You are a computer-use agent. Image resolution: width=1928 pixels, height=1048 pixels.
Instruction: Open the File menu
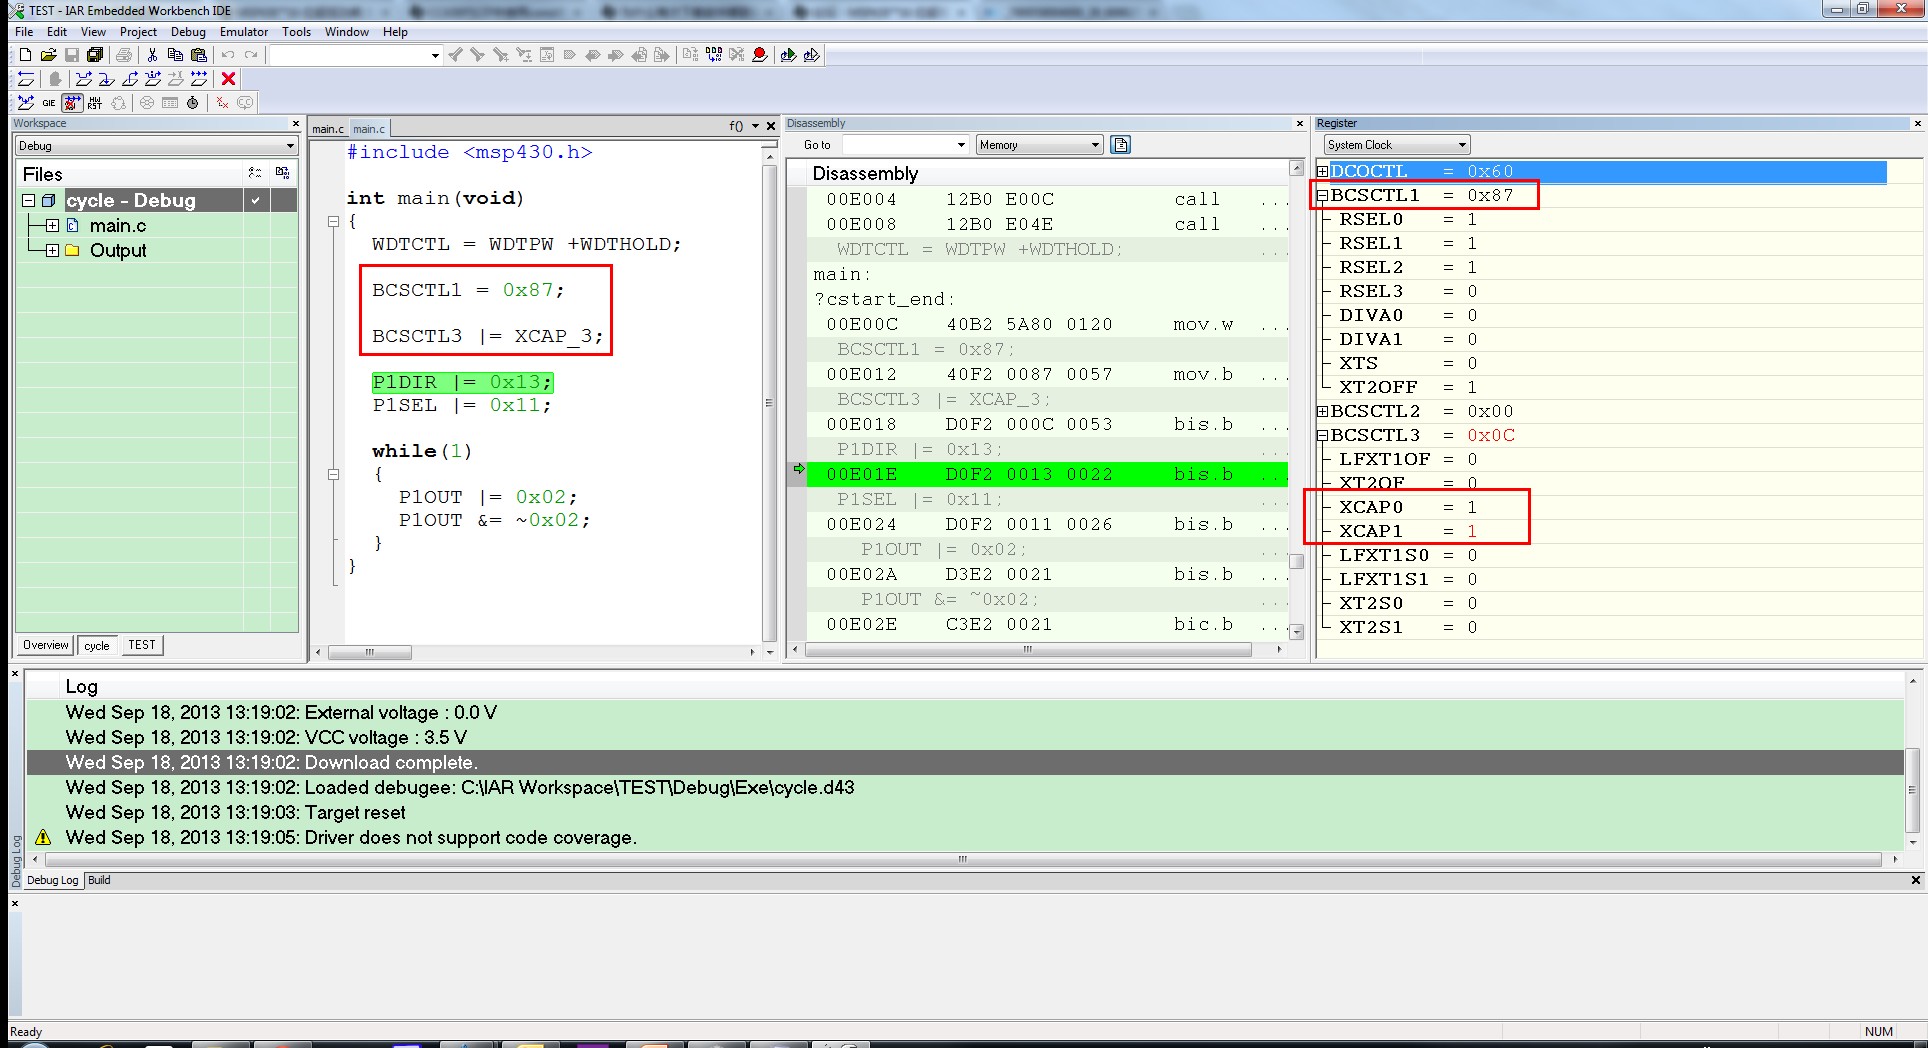[24, 32]
